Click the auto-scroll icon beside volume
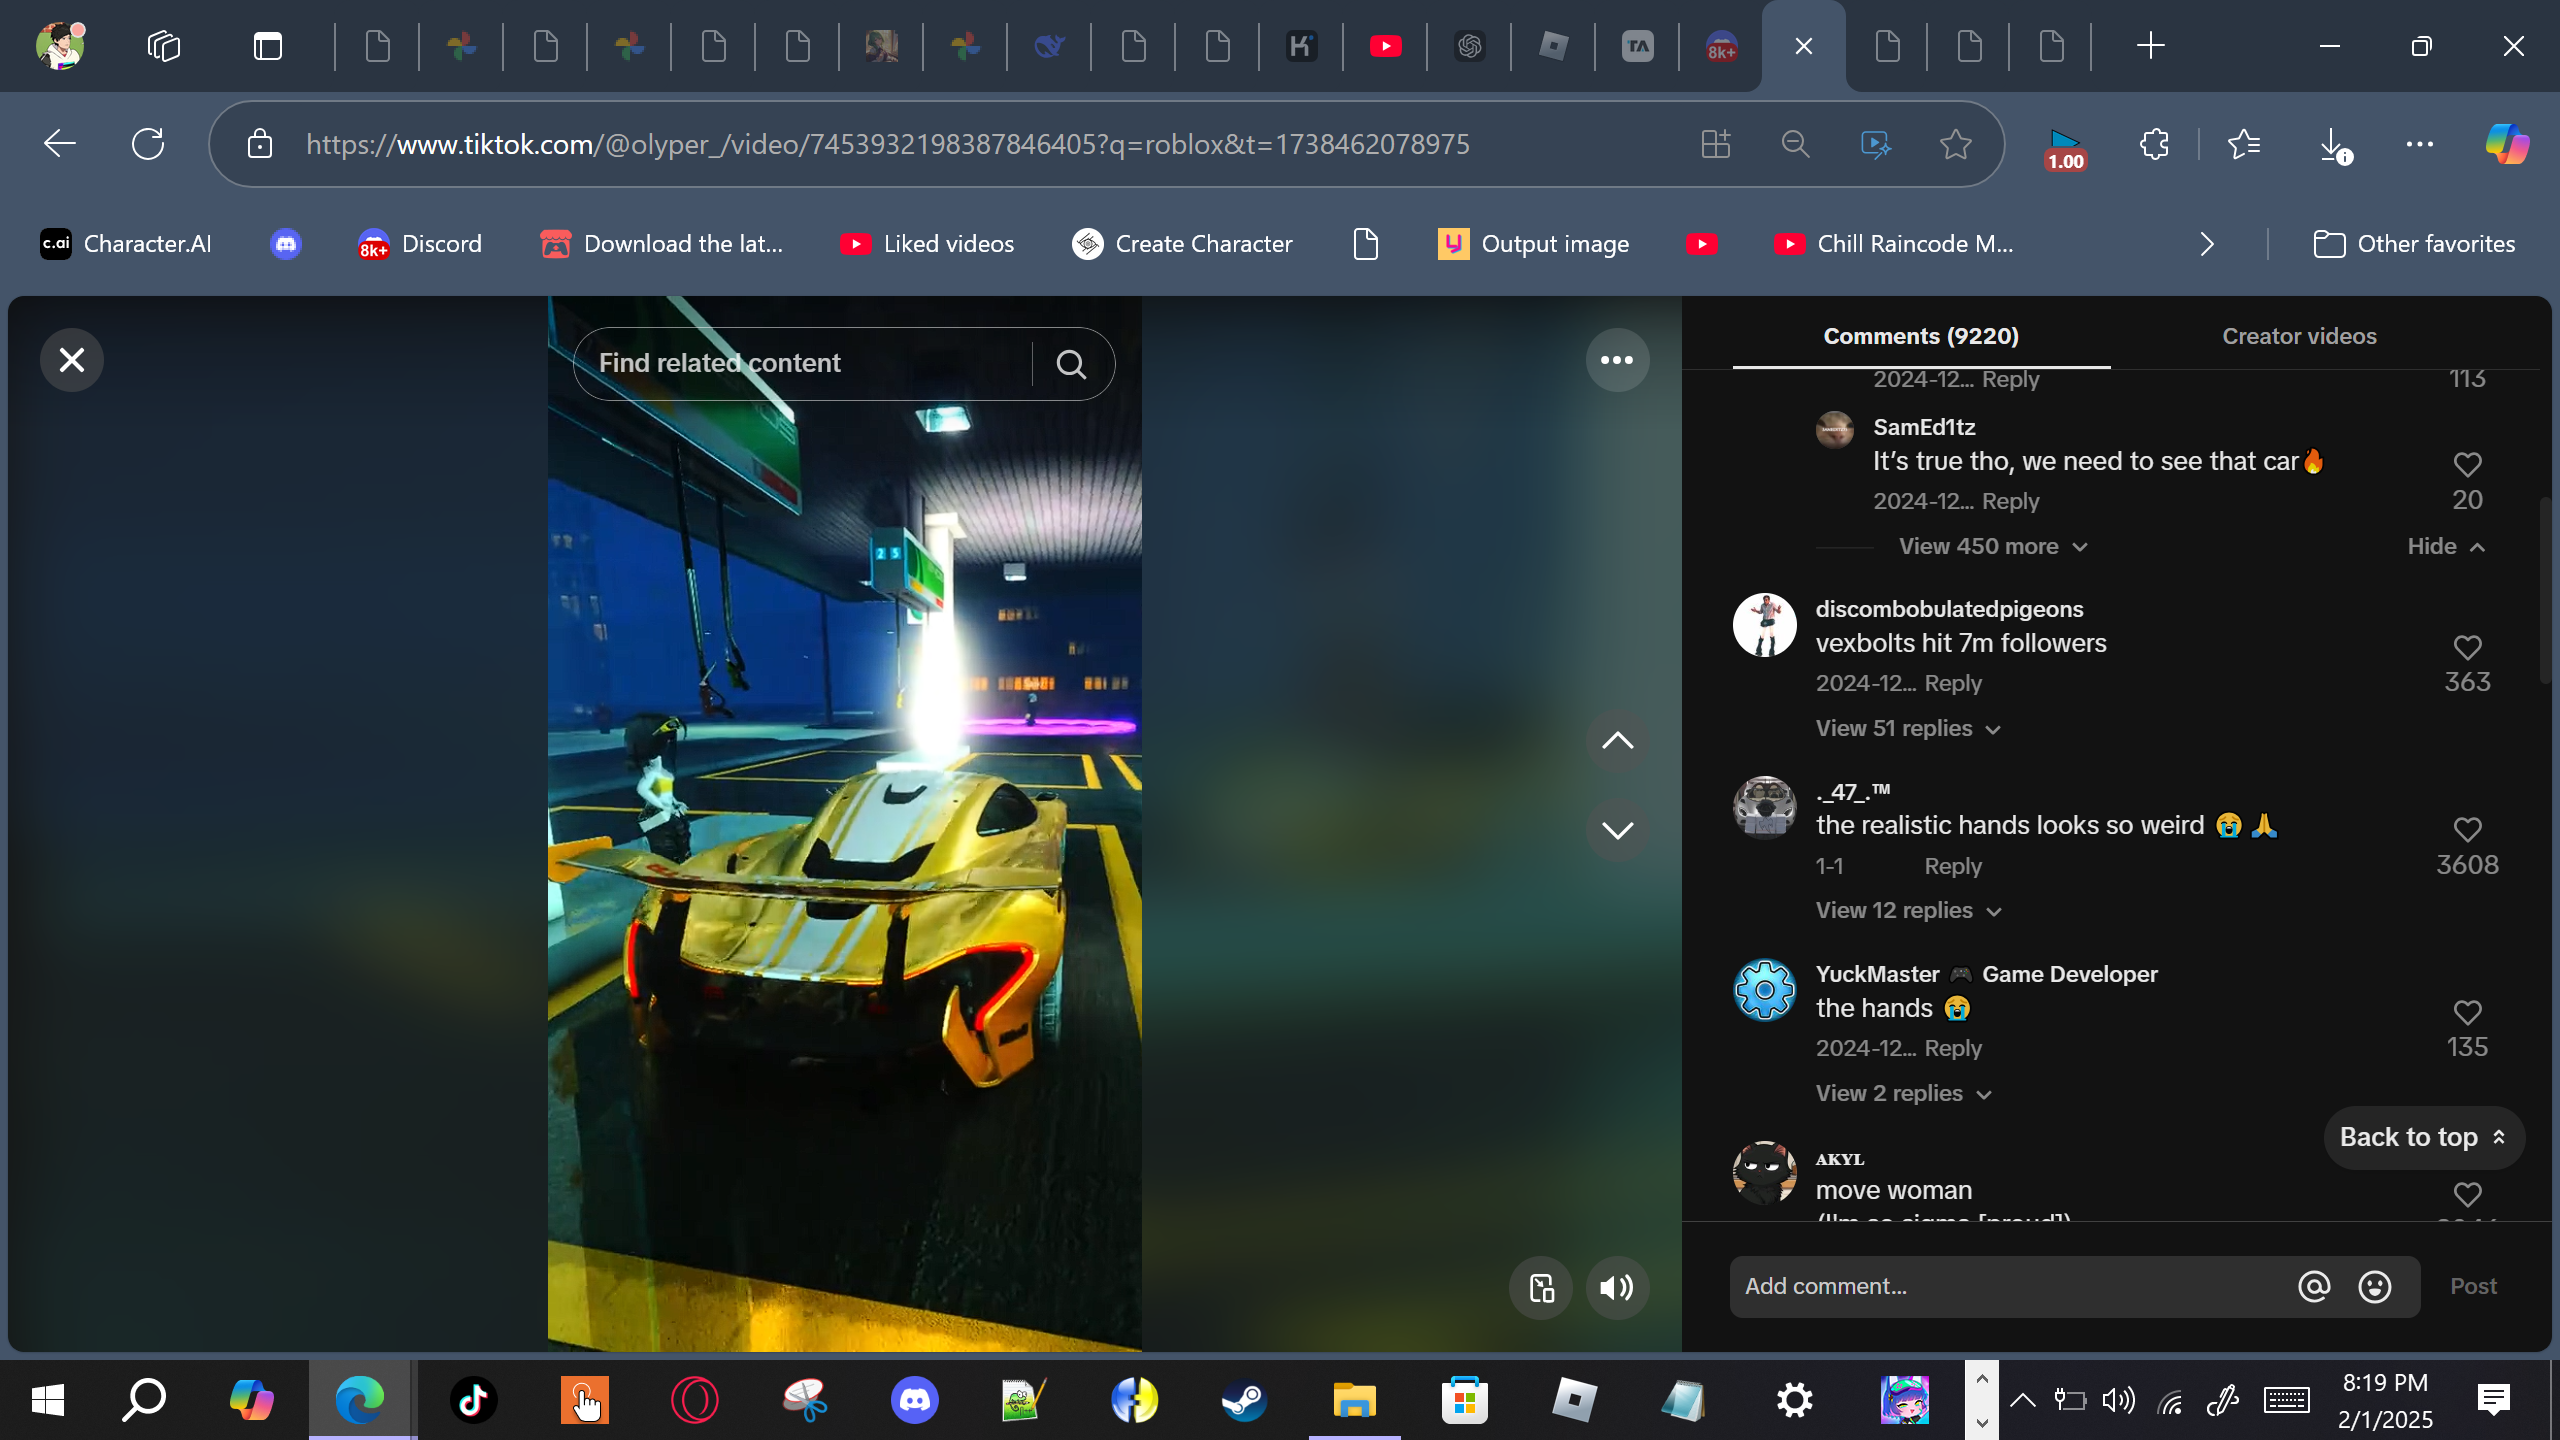This screenshot has height=1440, width=2560. pyautogui.click(x=1541, y=1288)
